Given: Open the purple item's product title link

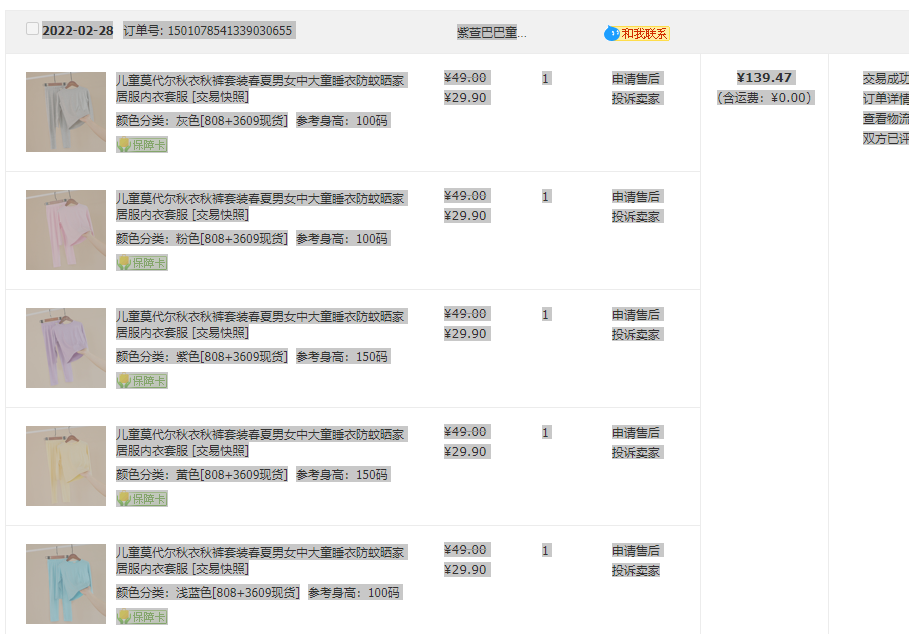Looking at the screenshot, I should [260, 316].
